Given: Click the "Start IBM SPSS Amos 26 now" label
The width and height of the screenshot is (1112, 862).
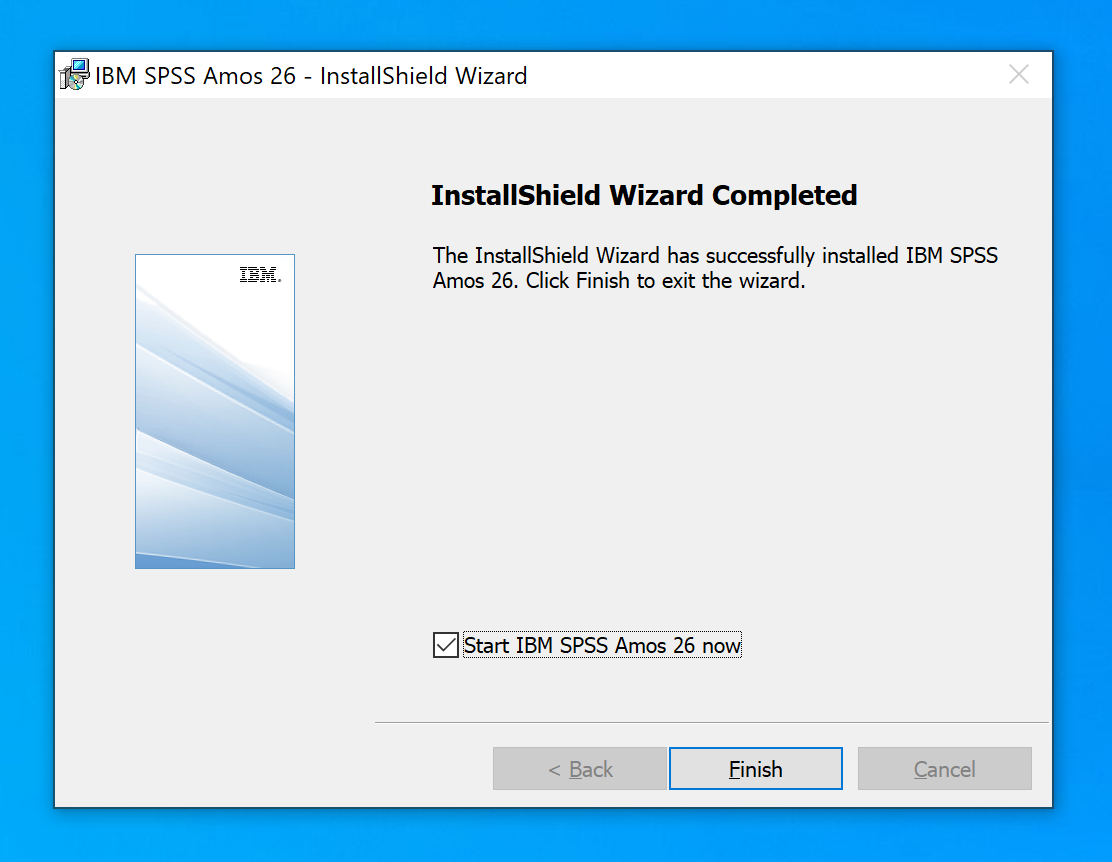Looking at the screenshot, I should [602, 645].
